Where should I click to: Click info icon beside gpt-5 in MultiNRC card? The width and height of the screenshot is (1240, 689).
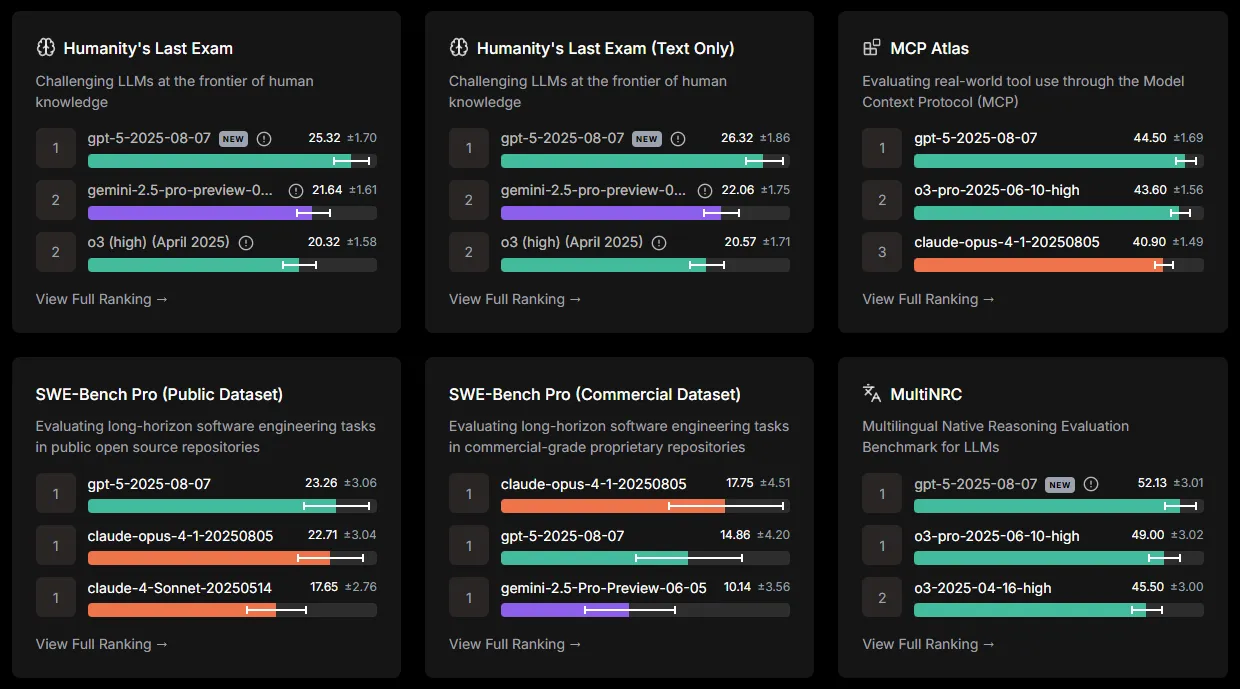pyautogui.click(x=1091, y=484)
